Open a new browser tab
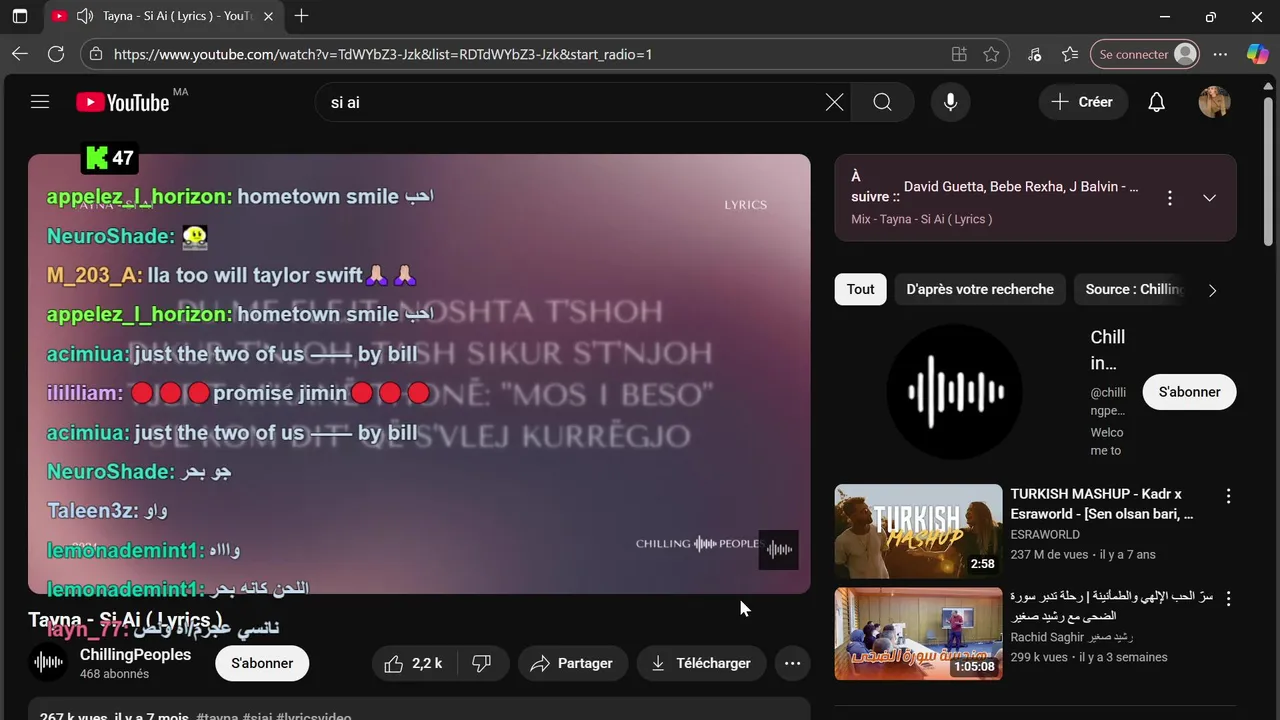 tap(301, 16)
